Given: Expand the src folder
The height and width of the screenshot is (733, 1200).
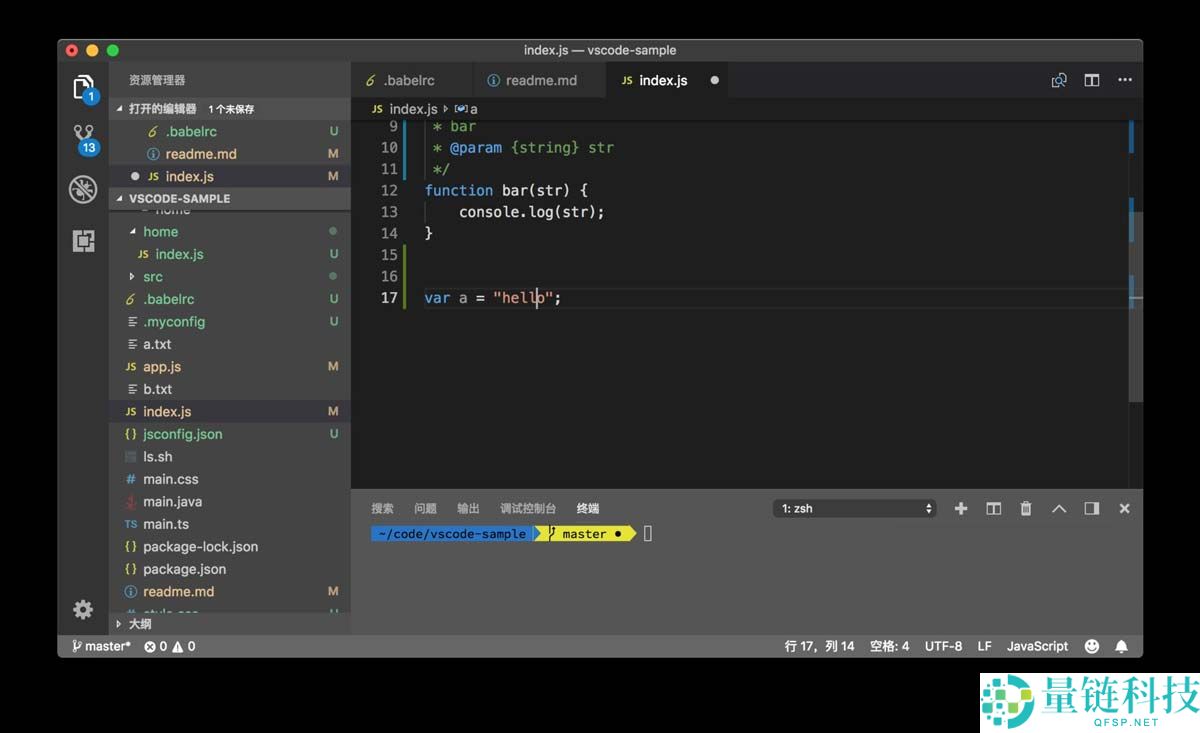Looking at the screenshot, I should (133, 276).
